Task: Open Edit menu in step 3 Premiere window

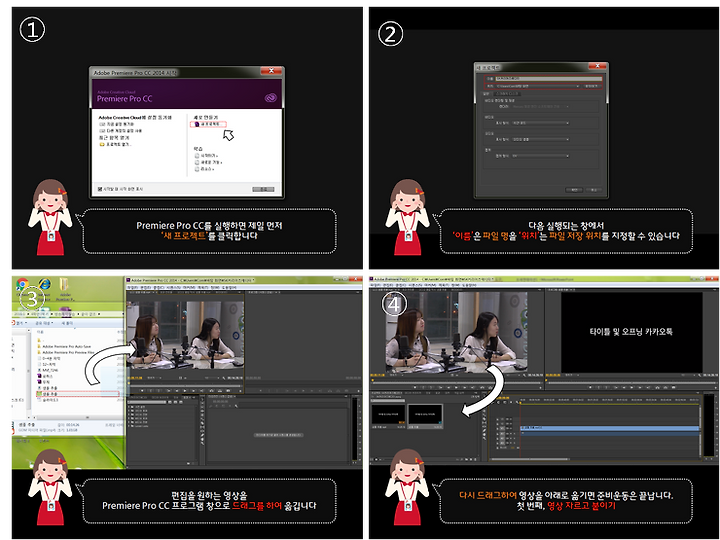Action: (x=146, y=287)
